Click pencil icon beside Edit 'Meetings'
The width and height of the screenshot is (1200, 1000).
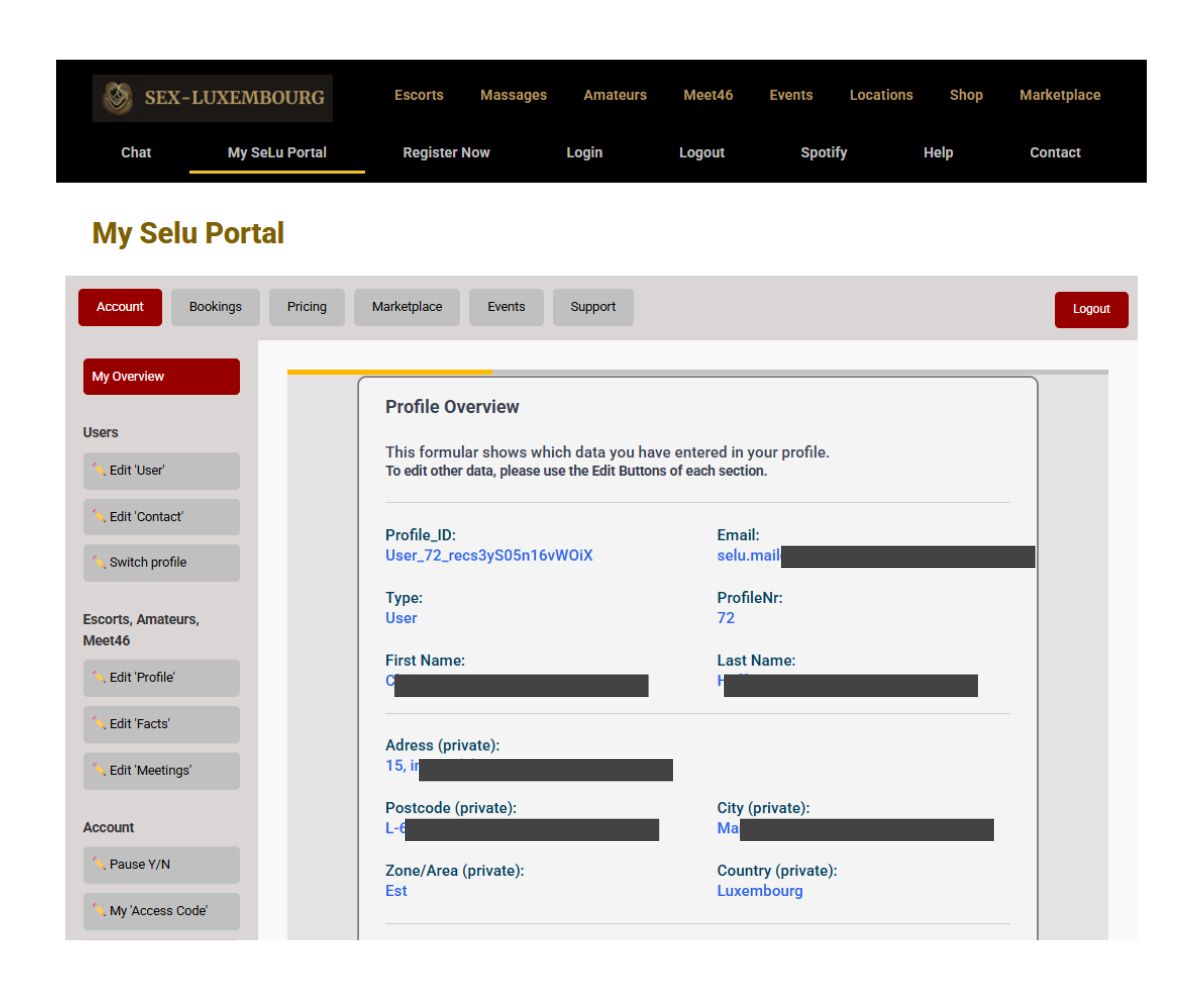pos(98,770)
